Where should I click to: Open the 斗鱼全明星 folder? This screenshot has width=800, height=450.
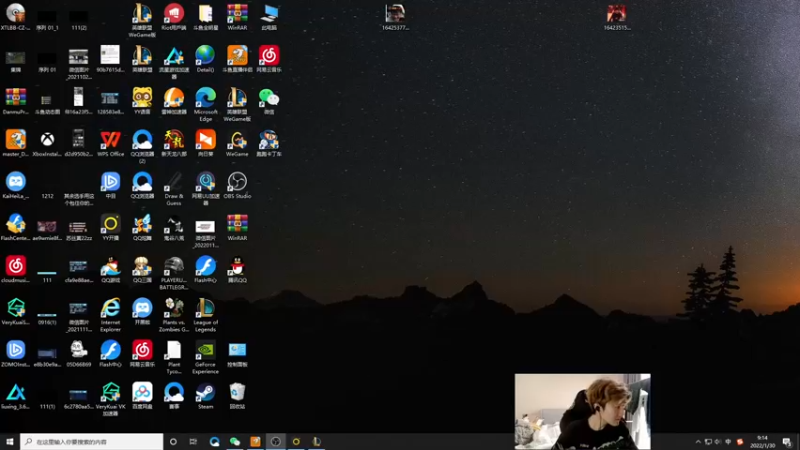[206, 16]
